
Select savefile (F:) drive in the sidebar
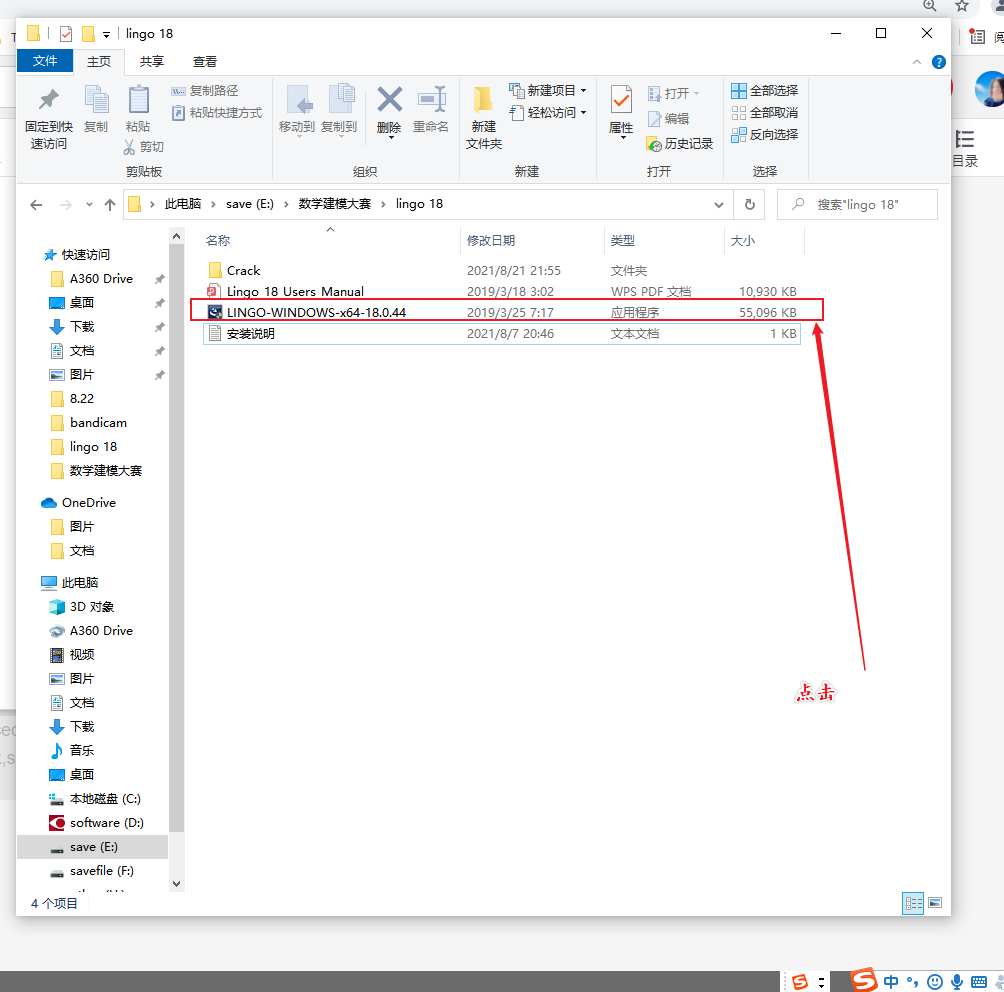point(101,871)
